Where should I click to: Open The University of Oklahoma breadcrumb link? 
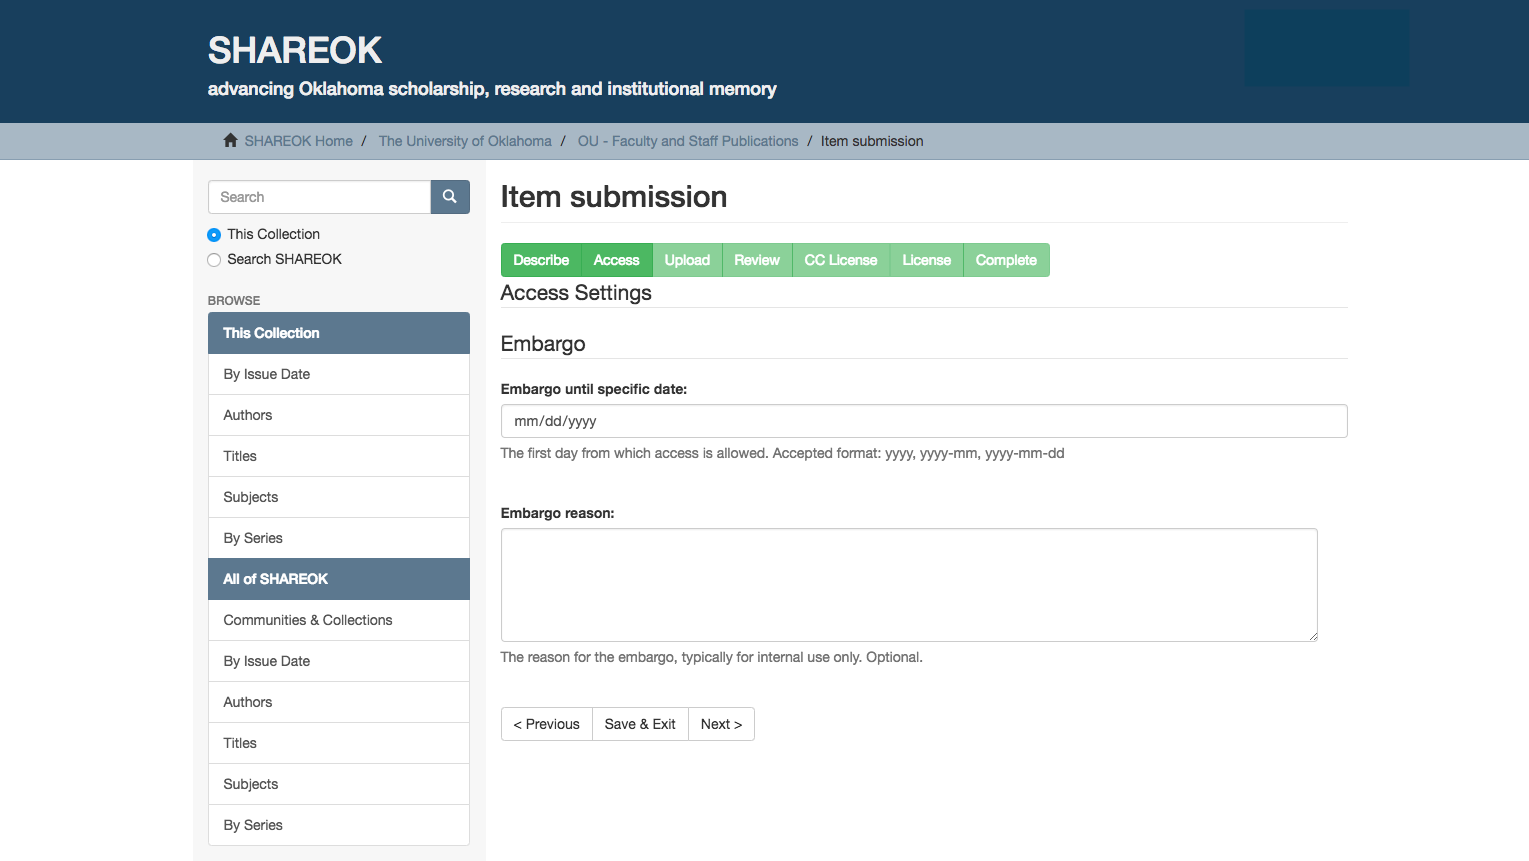tap(465, 141)
